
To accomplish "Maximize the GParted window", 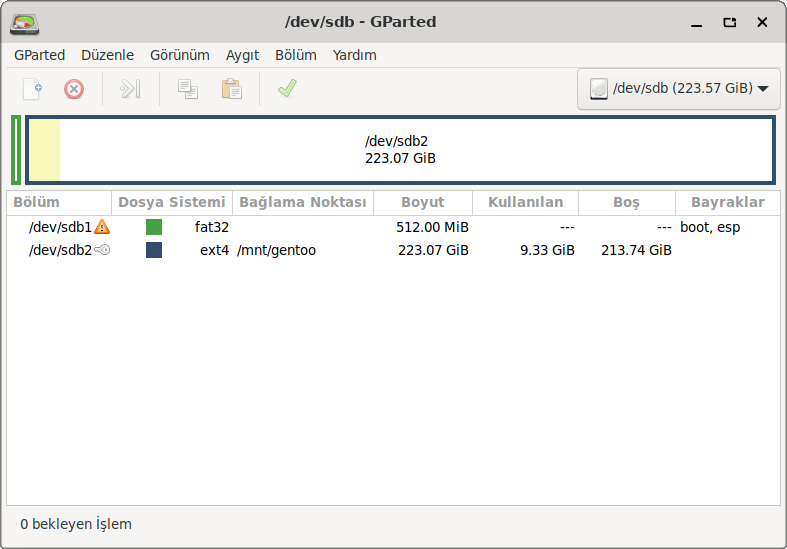I will tap(729, 23).
